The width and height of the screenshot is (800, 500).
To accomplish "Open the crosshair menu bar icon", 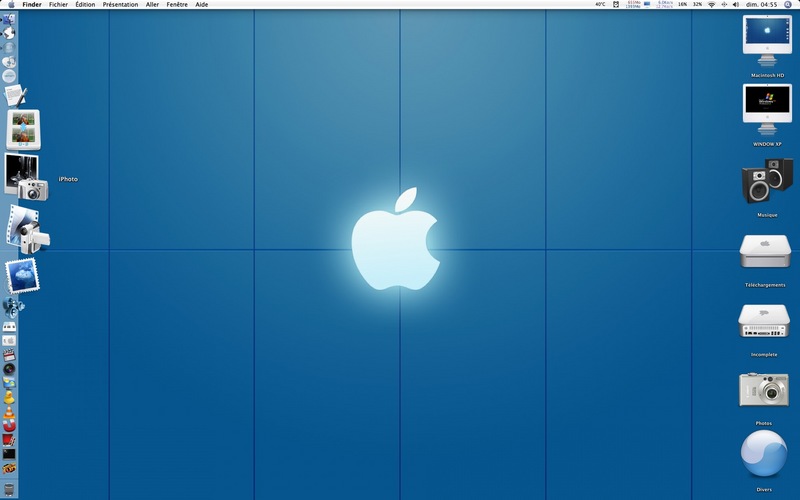I will point(724,4).
